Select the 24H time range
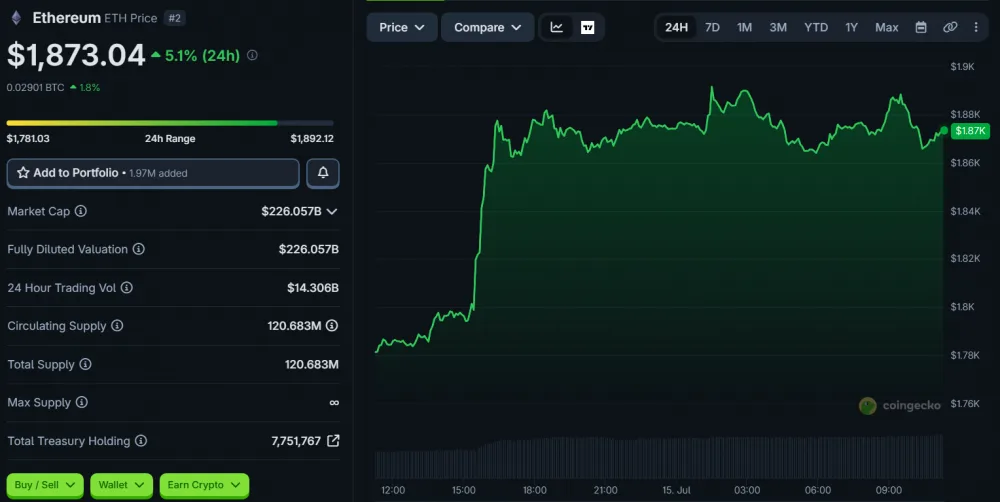1000x502 pixels. 676,27
